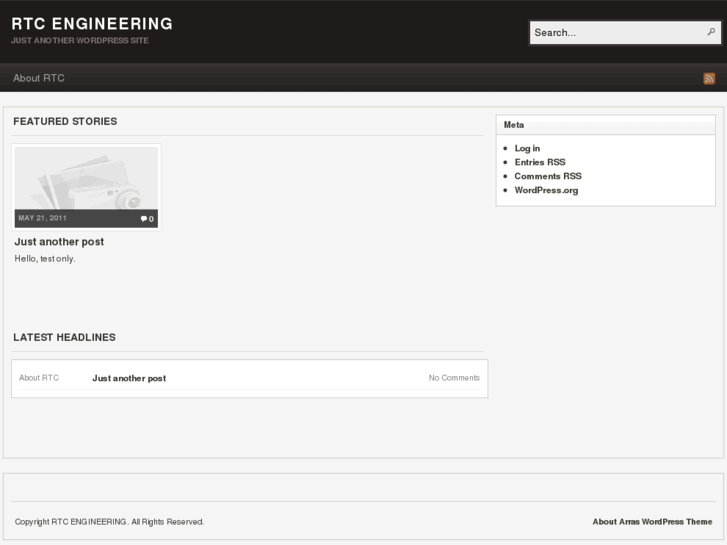Image resolution: width=727 pixels, height=545 pixels.
Task: Open the Entries RSS link
Action: [x=540, y=162]
